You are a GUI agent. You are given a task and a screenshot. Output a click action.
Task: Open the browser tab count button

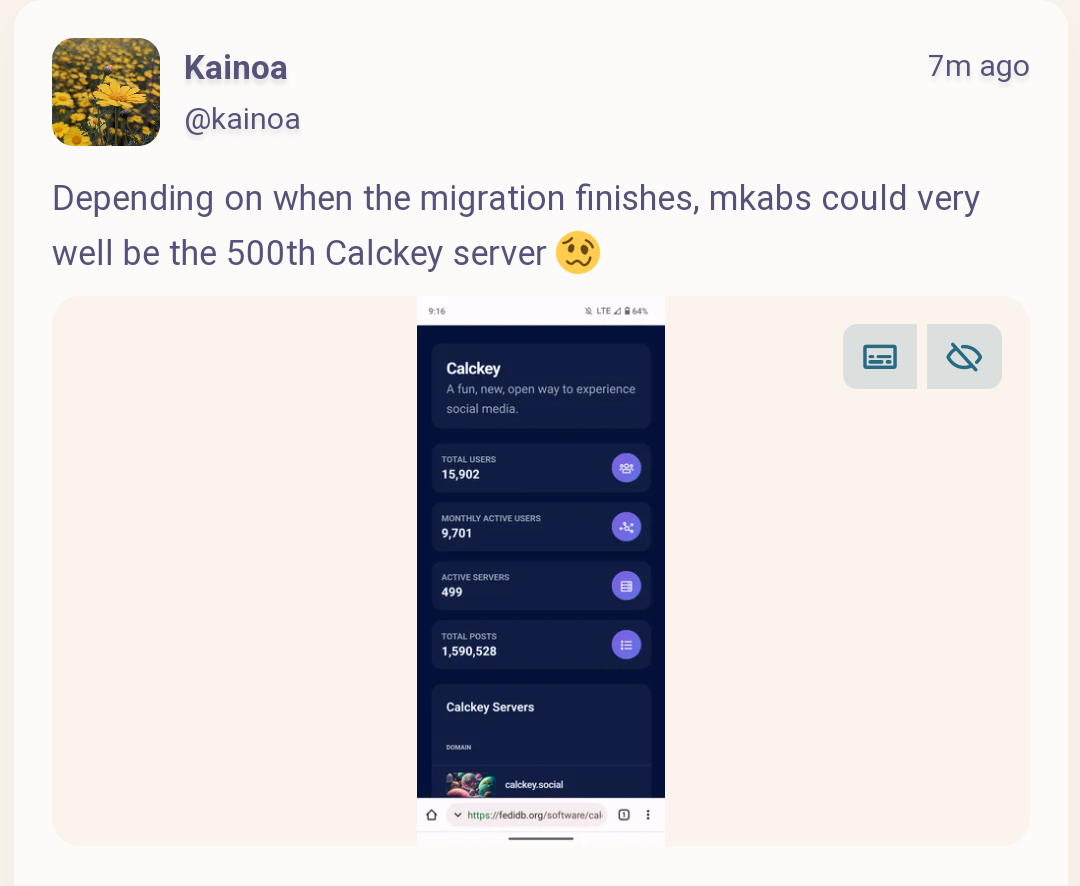point(624,815)
